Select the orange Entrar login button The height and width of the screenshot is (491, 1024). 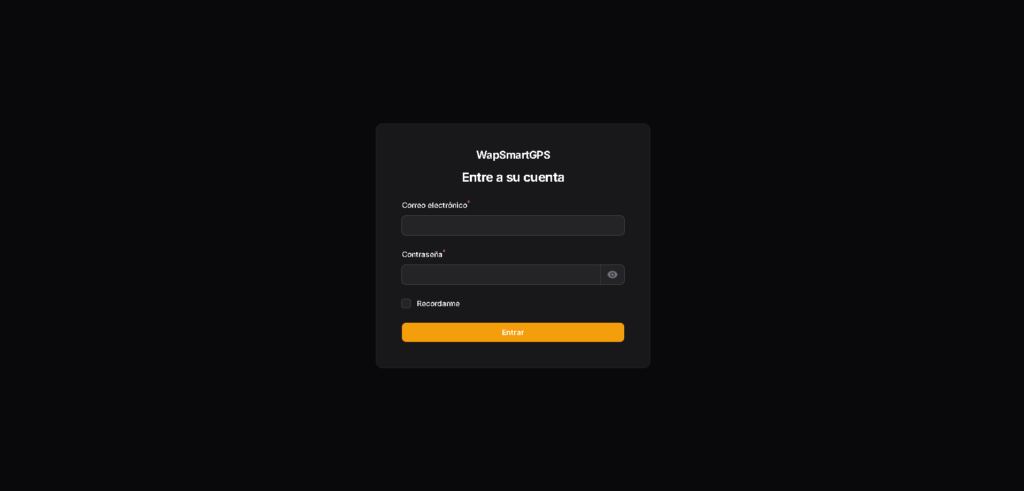pyautogui.click(x=513, y=332)
